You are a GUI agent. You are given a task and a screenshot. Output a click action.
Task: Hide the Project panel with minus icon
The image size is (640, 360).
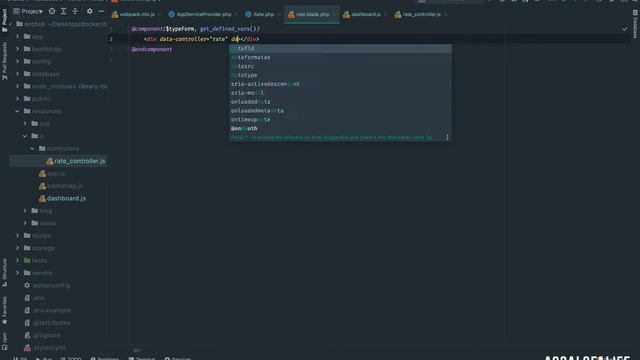(x=101, y=11)
